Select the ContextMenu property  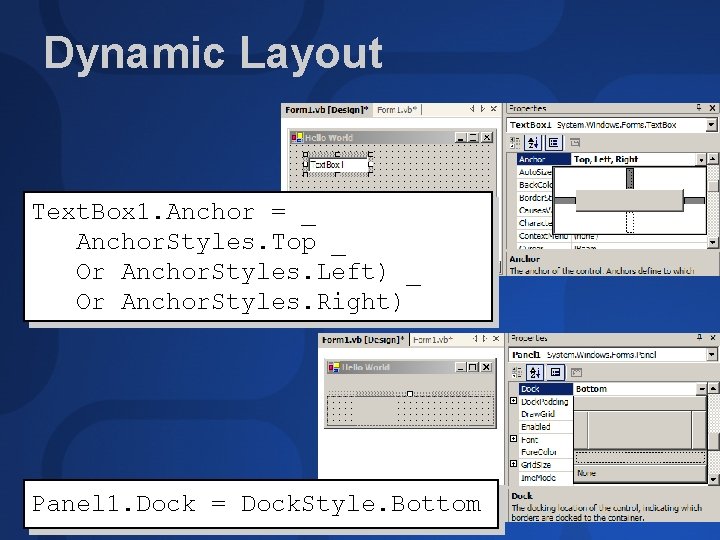coord(544,236)
